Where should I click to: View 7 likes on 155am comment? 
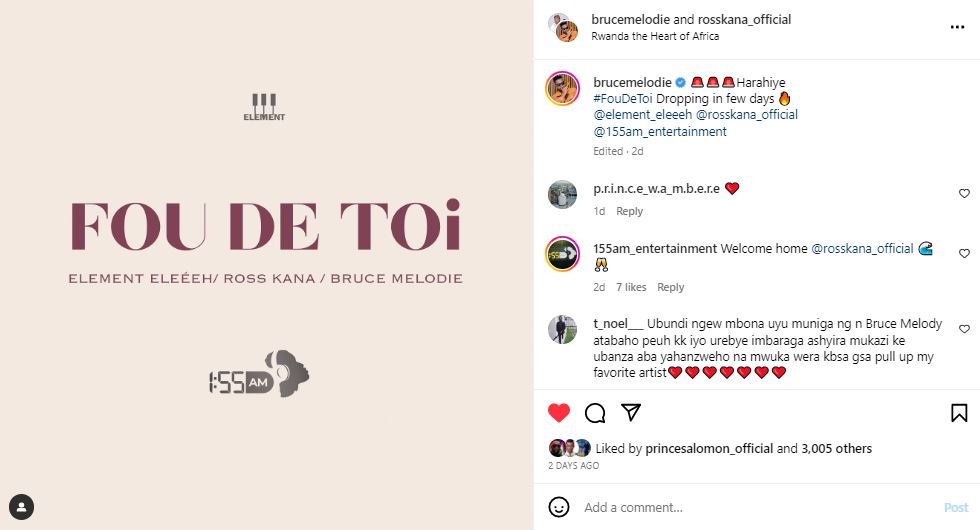(631, 288)
